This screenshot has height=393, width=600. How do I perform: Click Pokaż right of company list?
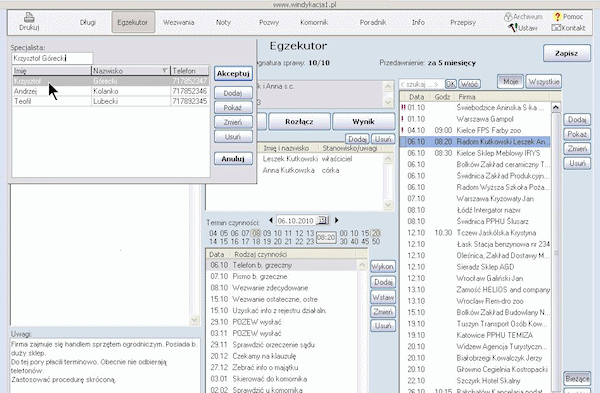click(x=577, y=134)
